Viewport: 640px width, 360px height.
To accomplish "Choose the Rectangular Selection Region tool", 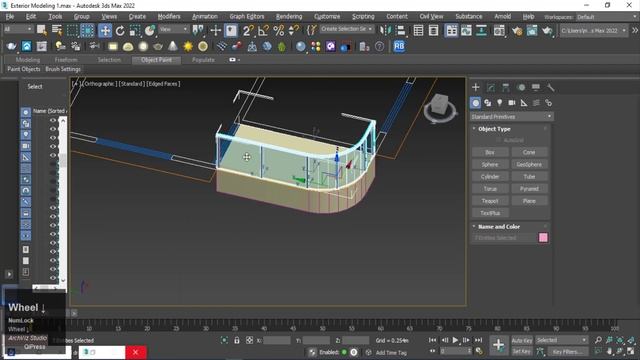I will pyautogui.click(x=72, y=30).
